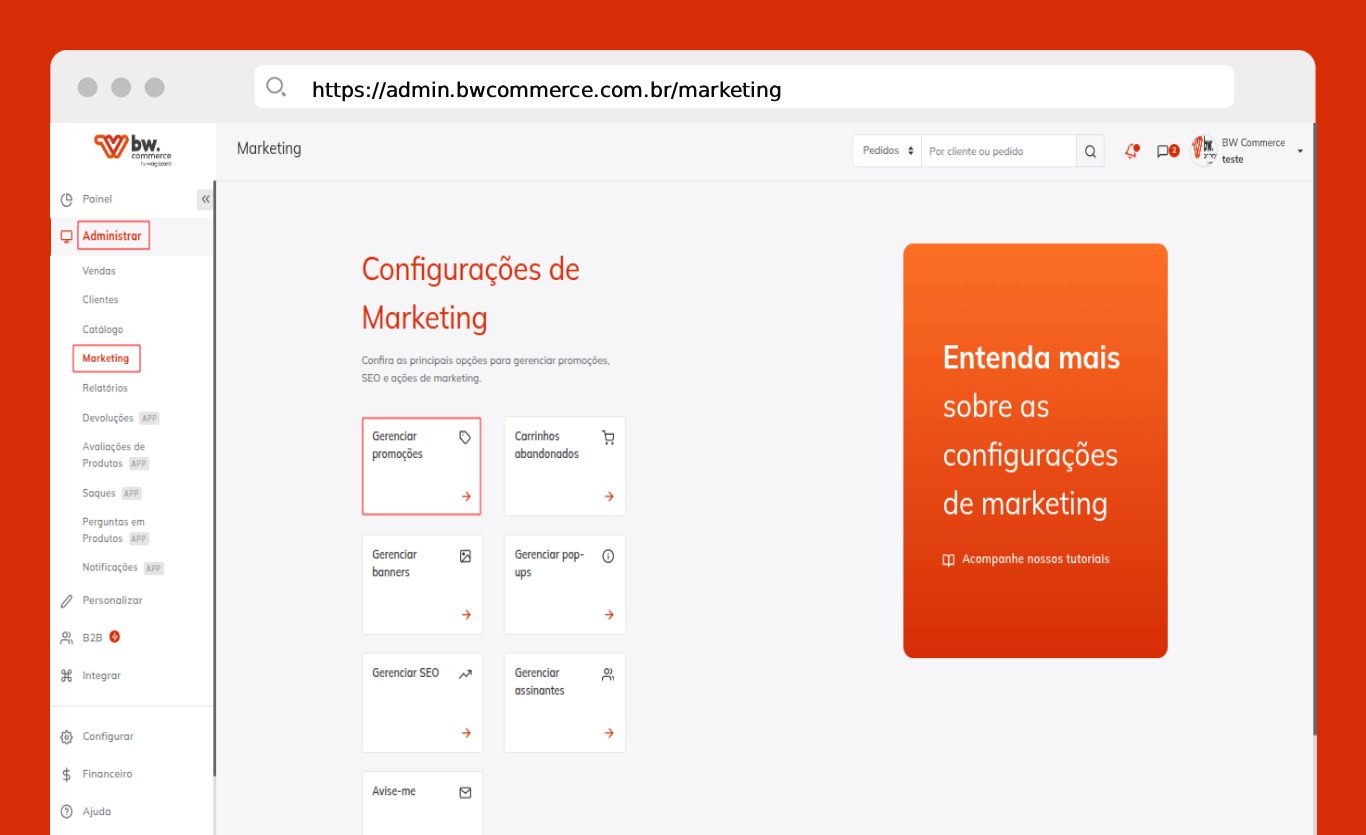
Task: Click the B2B people icon
Action: pyautogui.click(x=67, y=638)
